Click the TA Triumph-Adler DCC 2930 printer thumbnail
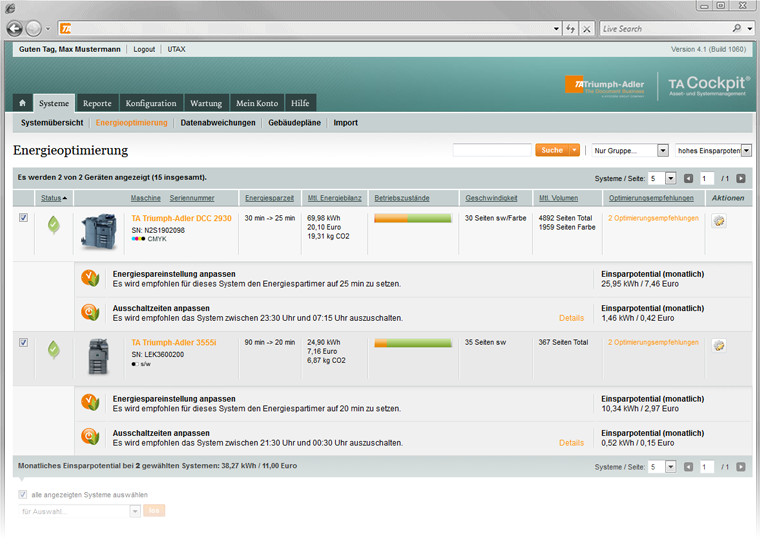 pos(99,231)
